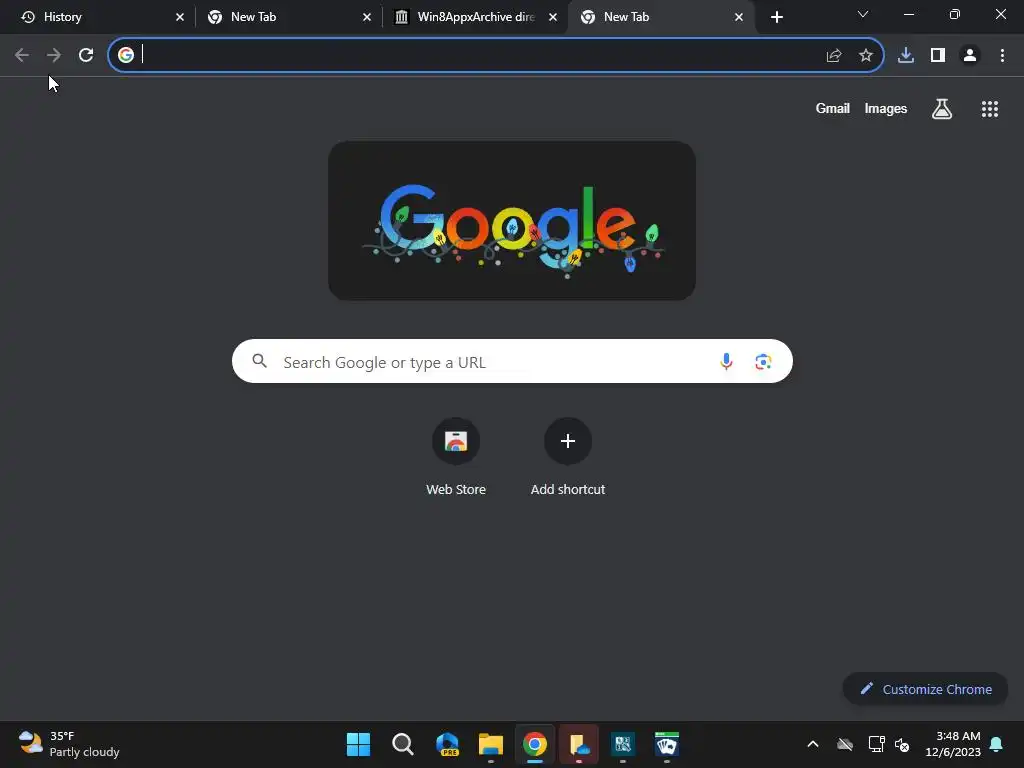Open Google Images link
This screenshot has width=1024, height=768.
pyautogui.click(x=886, y=108)
